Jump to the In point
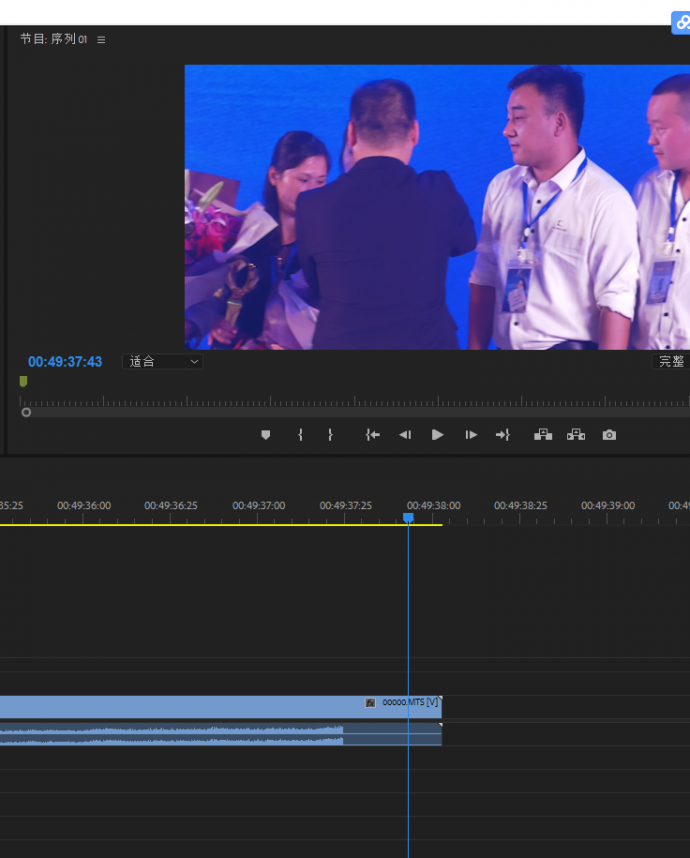The width and height of the screenshot is (690, 858). pyautogui.click(x=372, y=435)
